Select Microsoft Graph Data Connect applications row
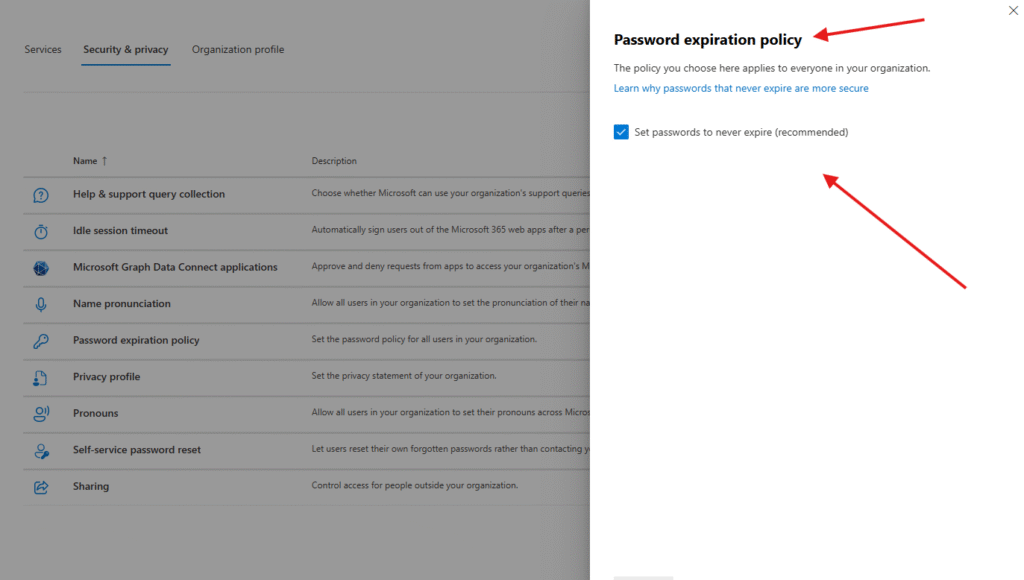 [175, 268]
